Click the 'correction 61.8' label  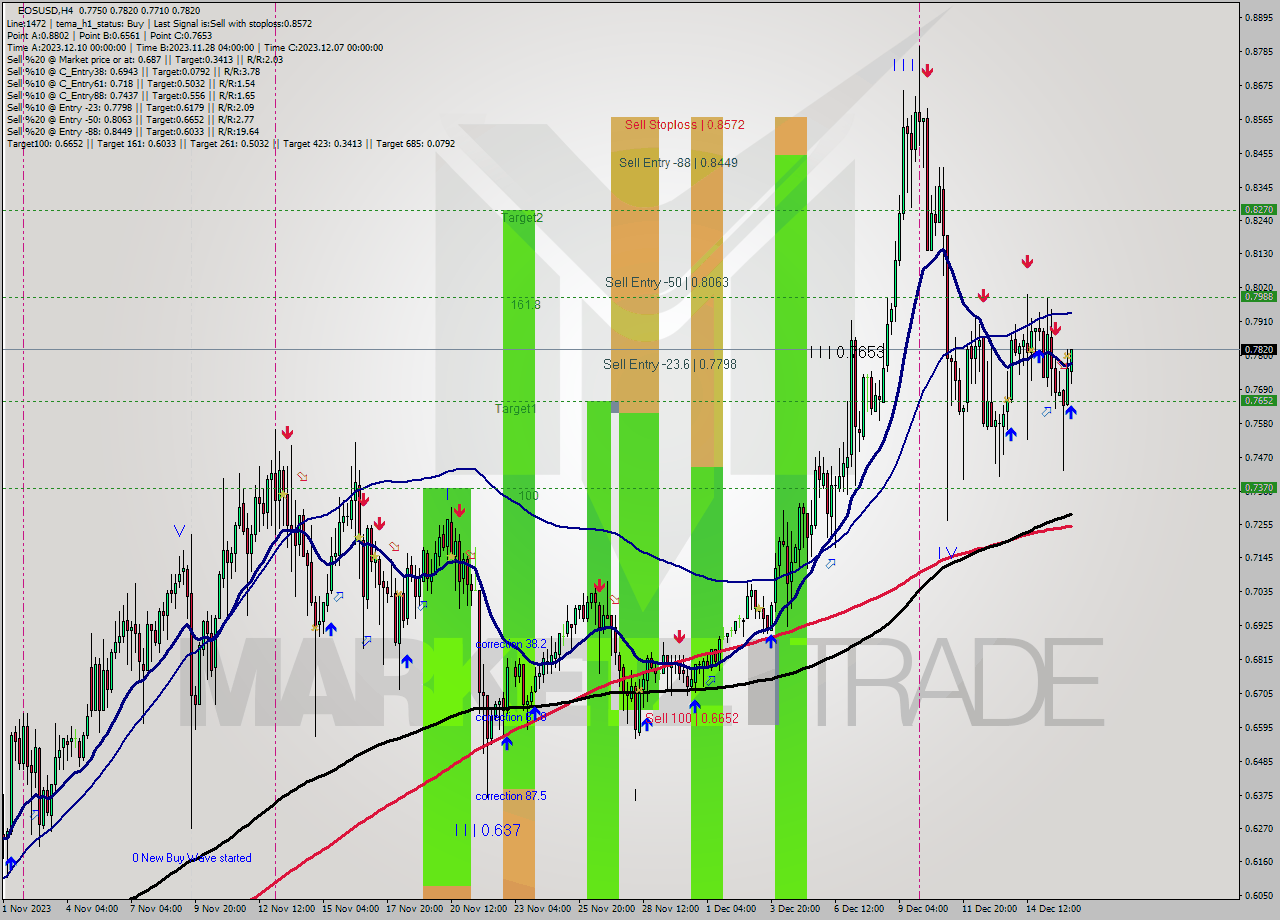(x=511, y=717)
